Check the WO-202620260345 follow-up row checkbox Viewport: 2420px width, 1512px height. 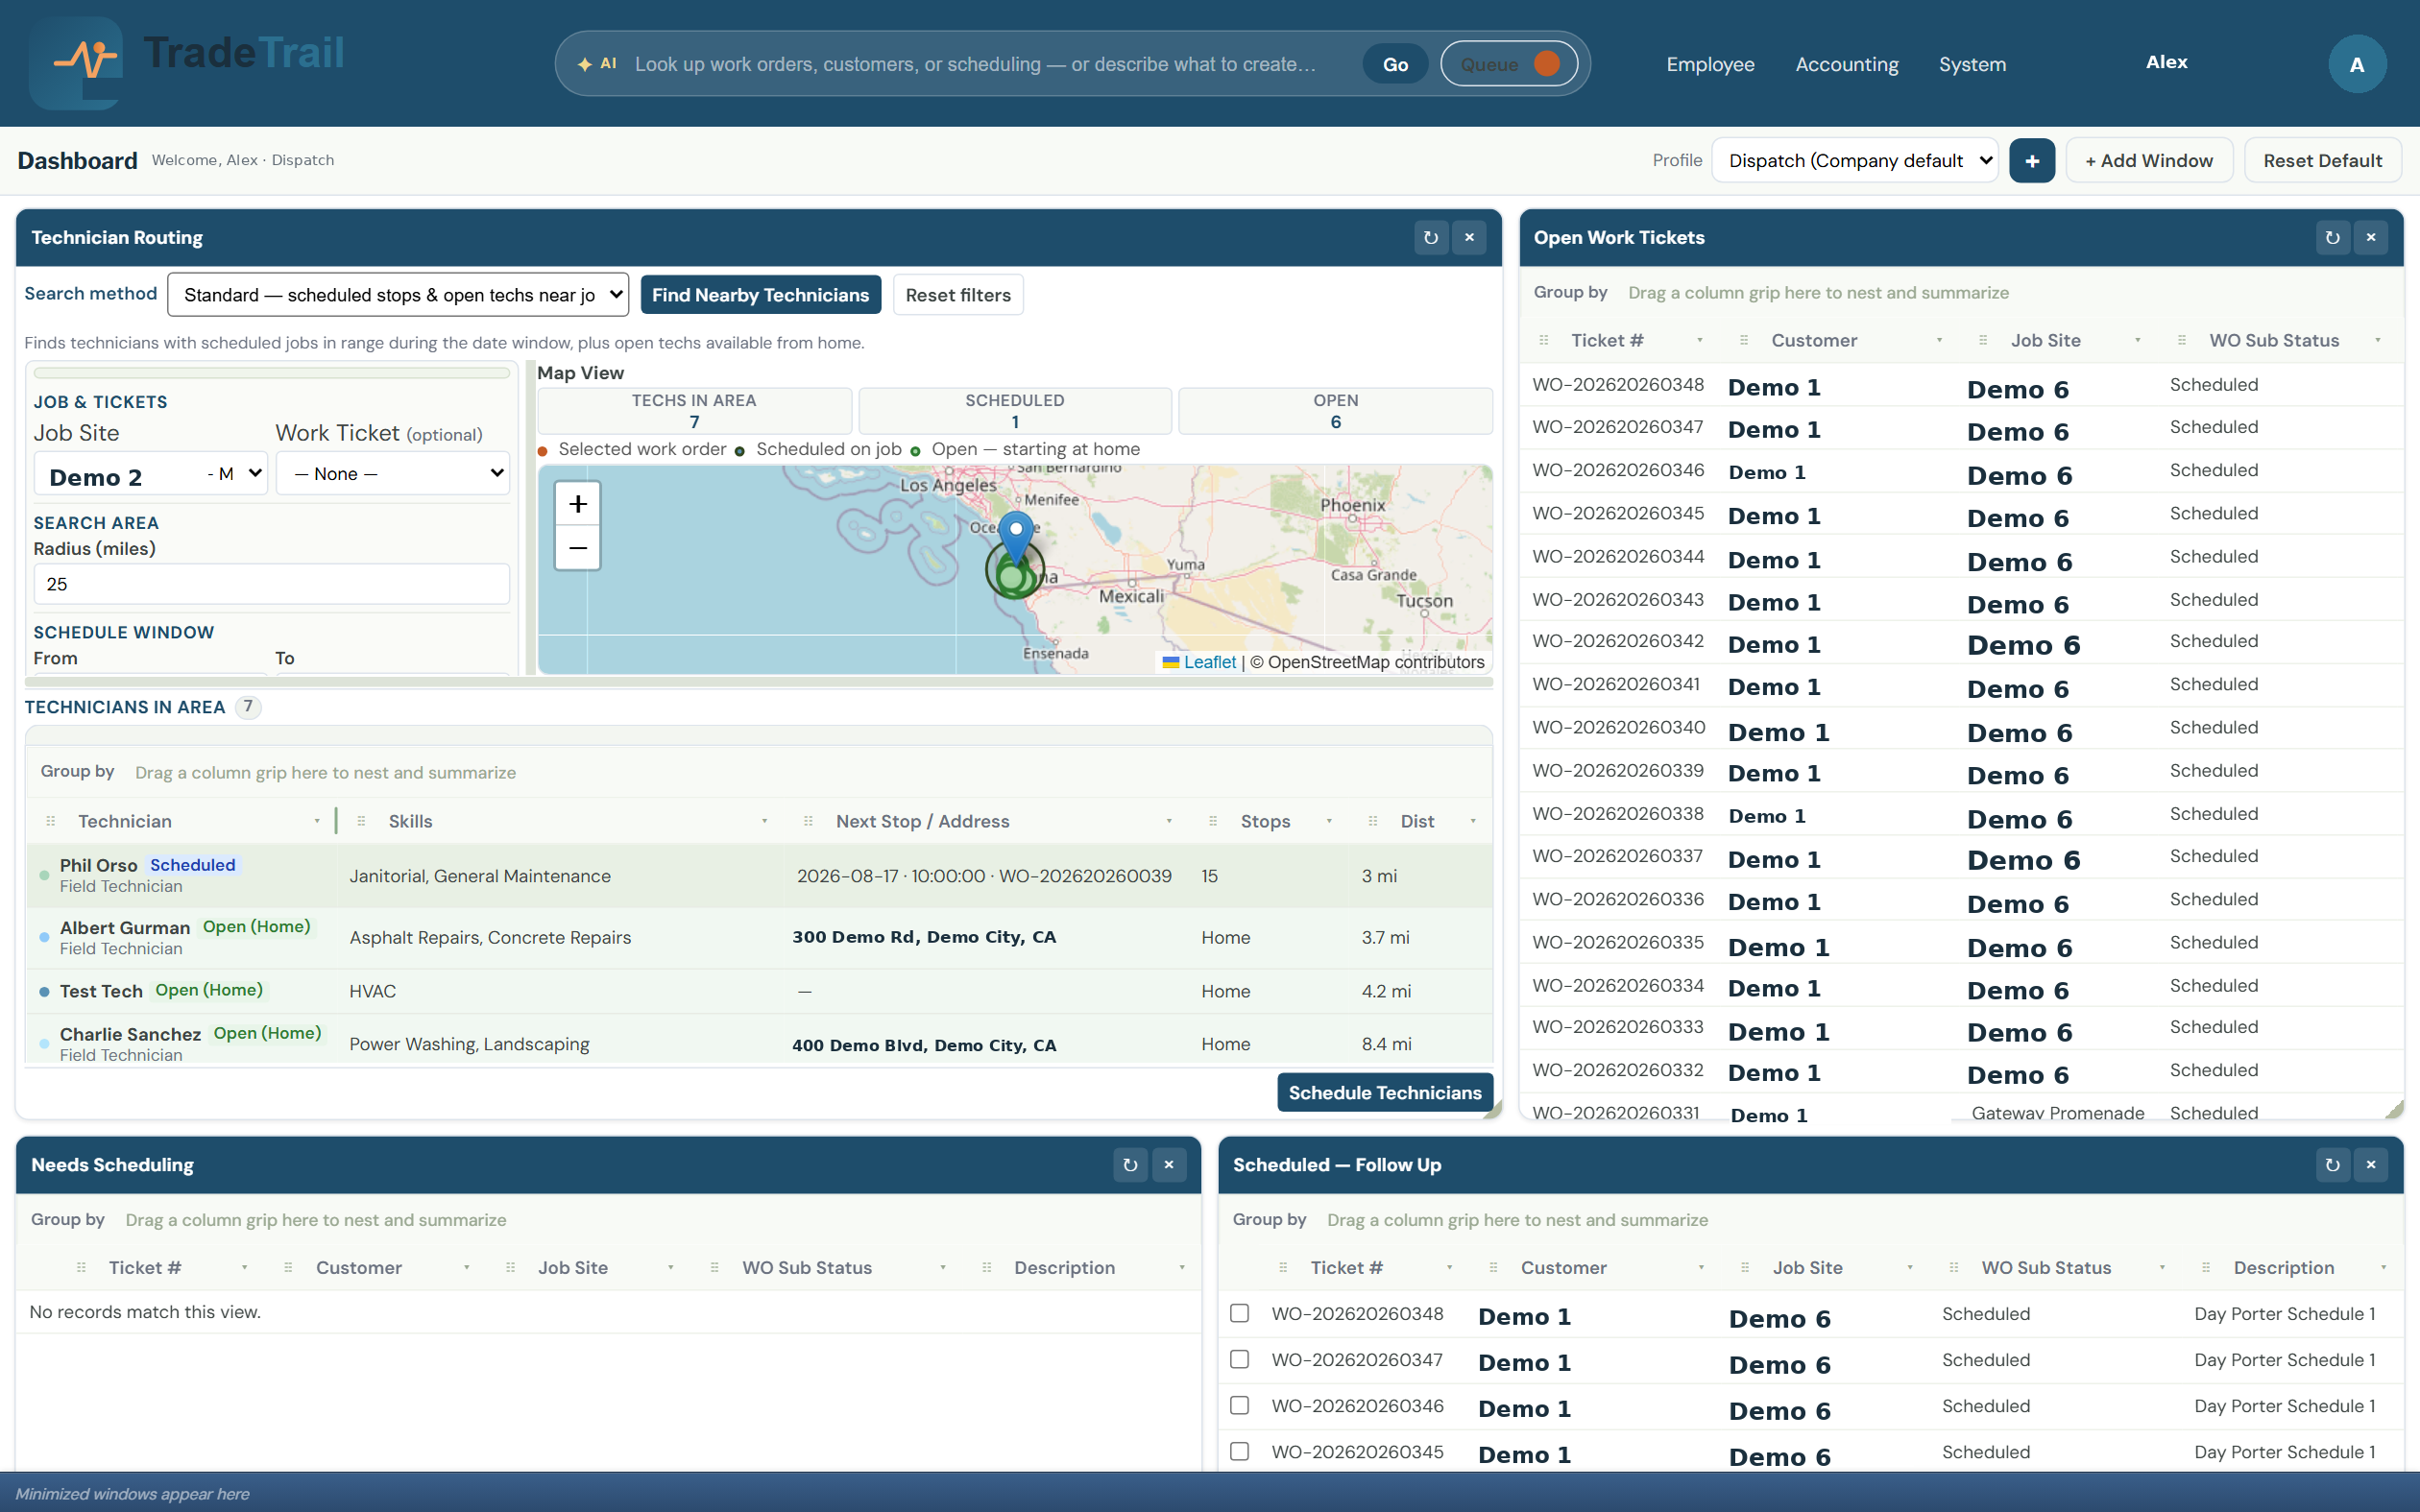coord(1239,1451)
